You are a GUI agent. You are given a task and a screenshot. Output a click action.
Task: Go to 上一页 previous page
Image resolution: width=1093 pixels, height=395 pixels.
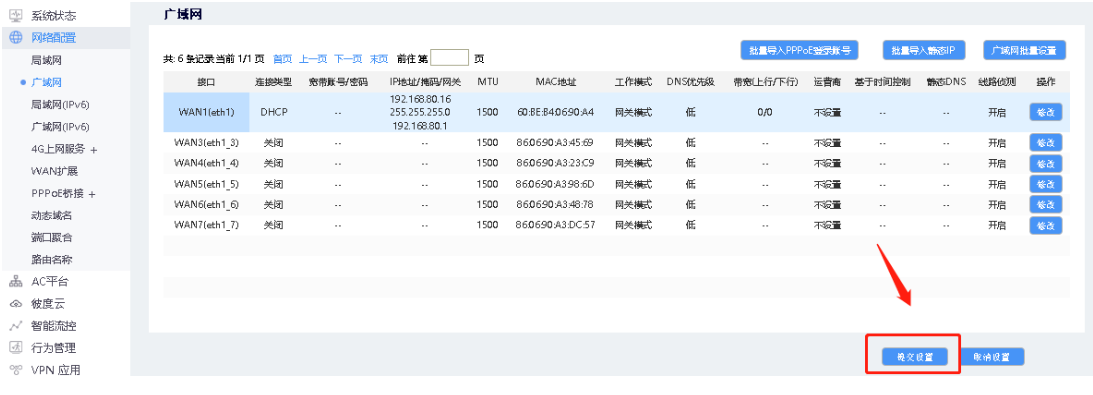pyautogui.click(x=313, y=59)
